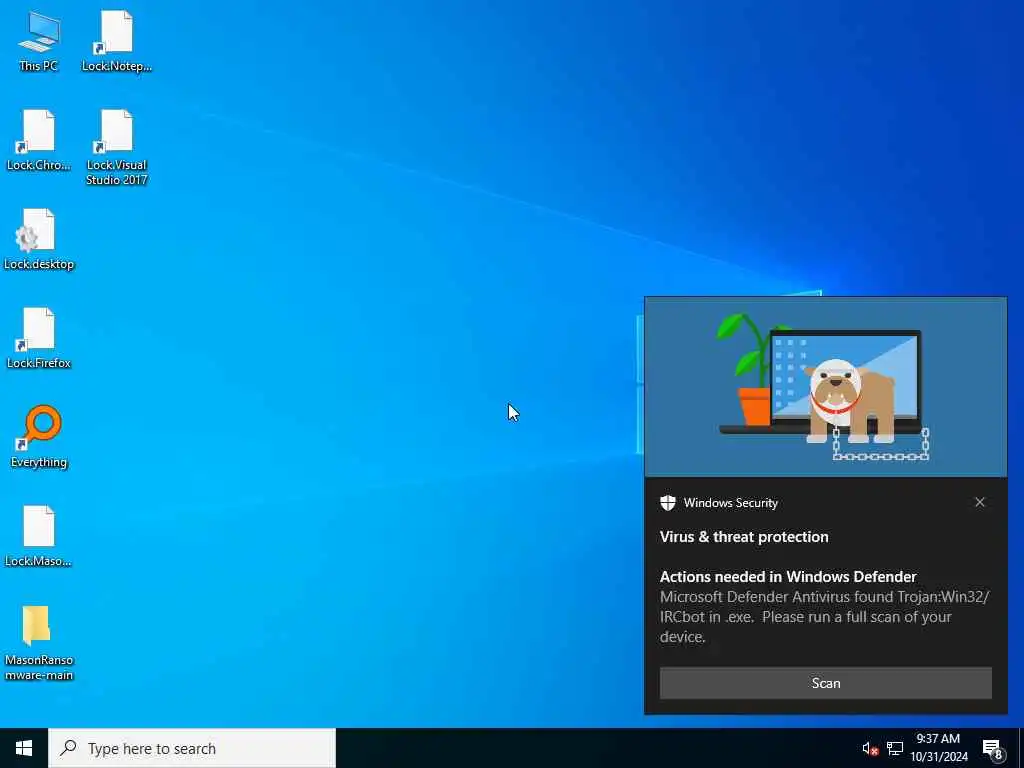The width and height of the screenshot is (1024, 768).
Task: Click the Trojan:Win32/IRCbot message text
Action: pos(824,616)
